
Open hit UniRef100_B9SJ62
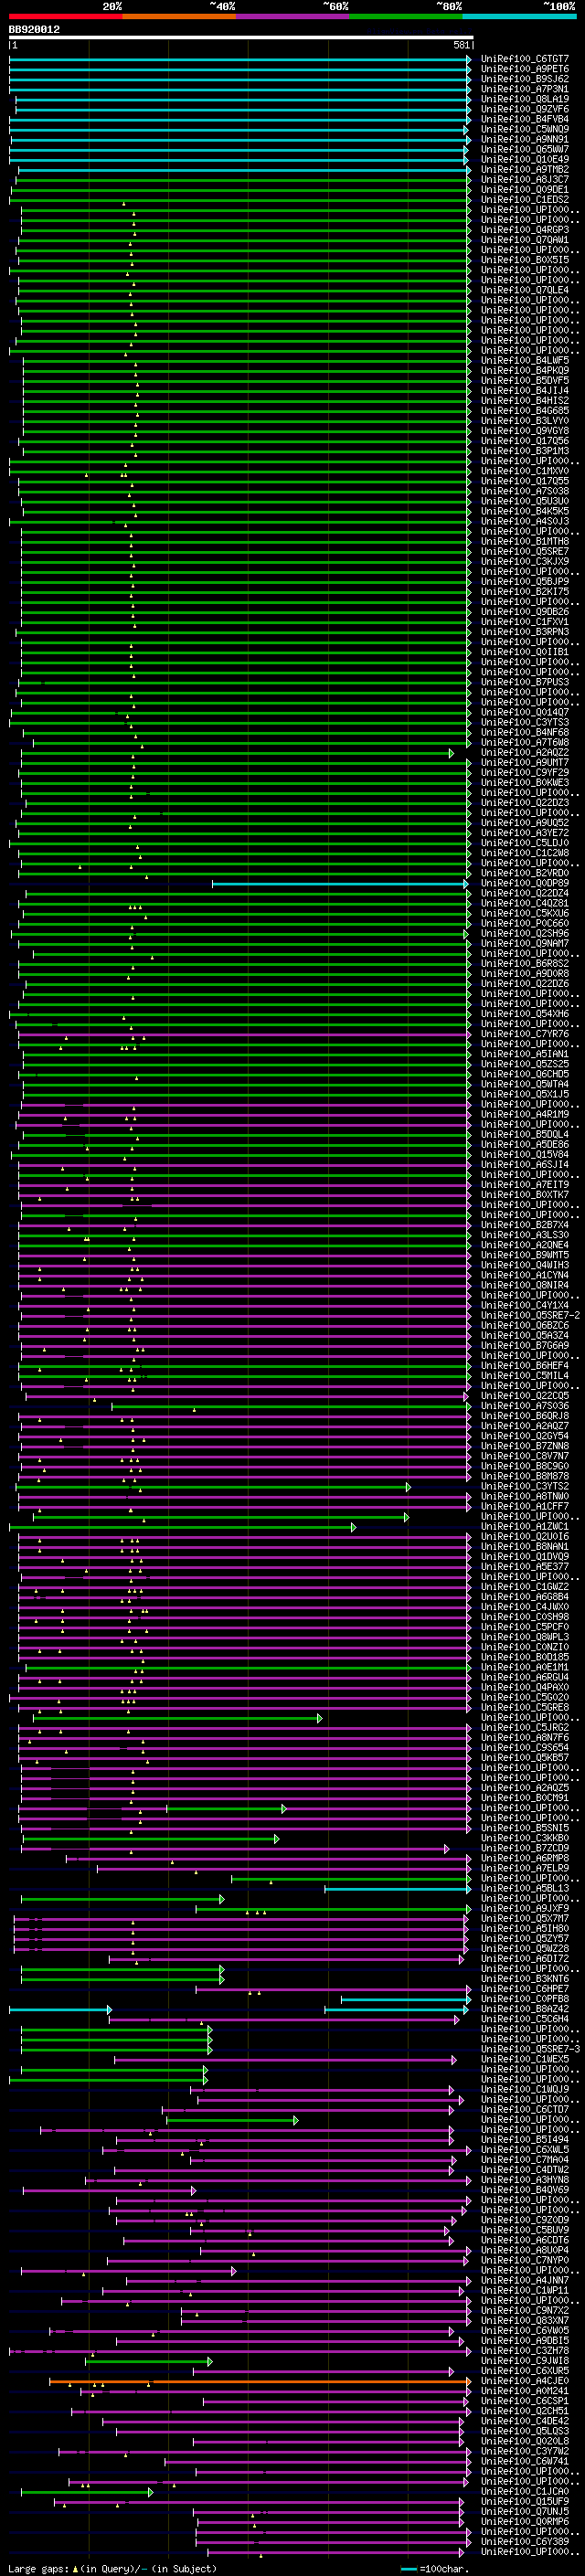(524, 79)
